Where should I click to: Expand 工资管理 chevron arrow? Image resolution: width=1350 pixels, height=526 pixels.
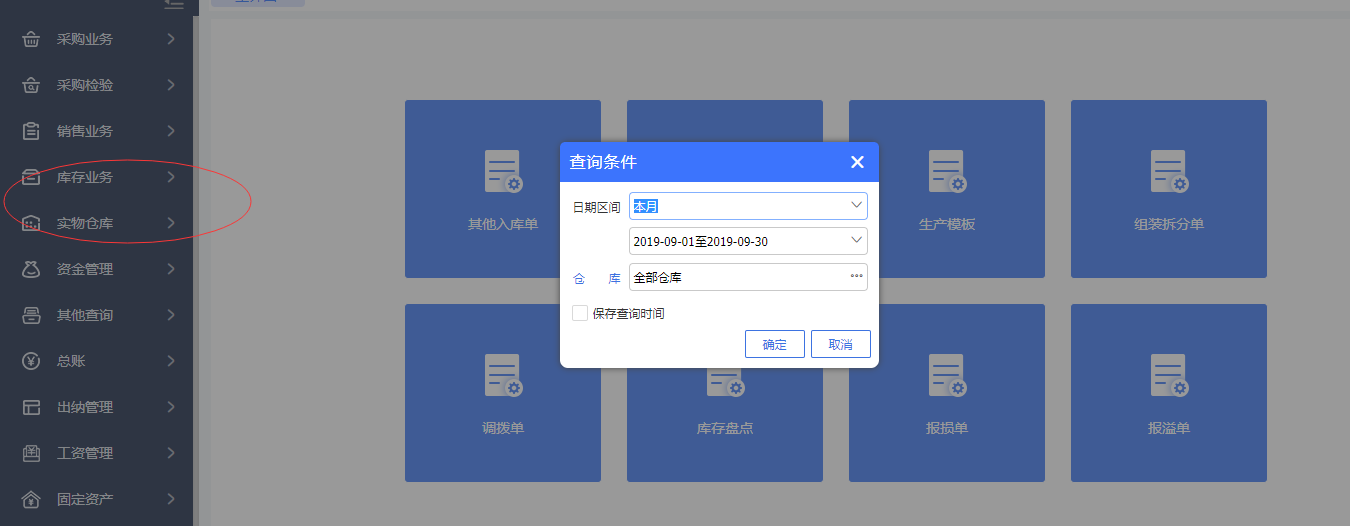[172, 453]
